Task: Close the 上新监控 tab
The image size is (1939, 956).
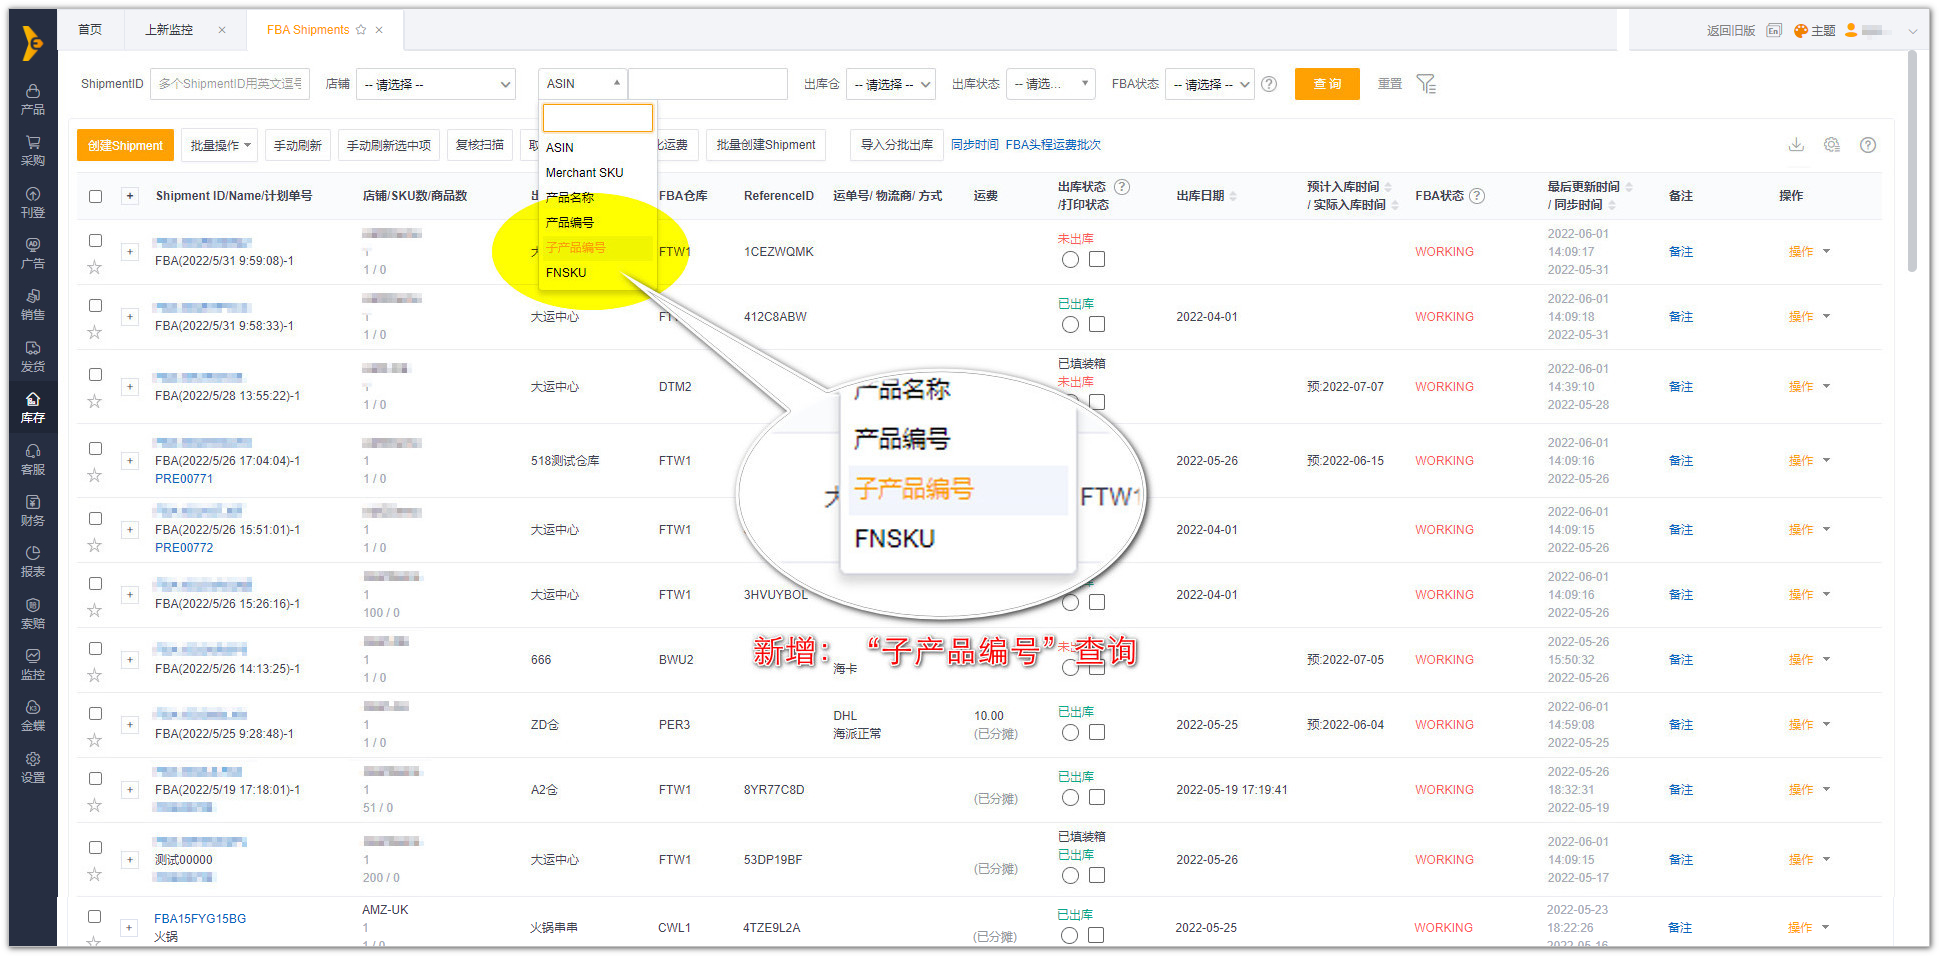Action: [222, 30]
